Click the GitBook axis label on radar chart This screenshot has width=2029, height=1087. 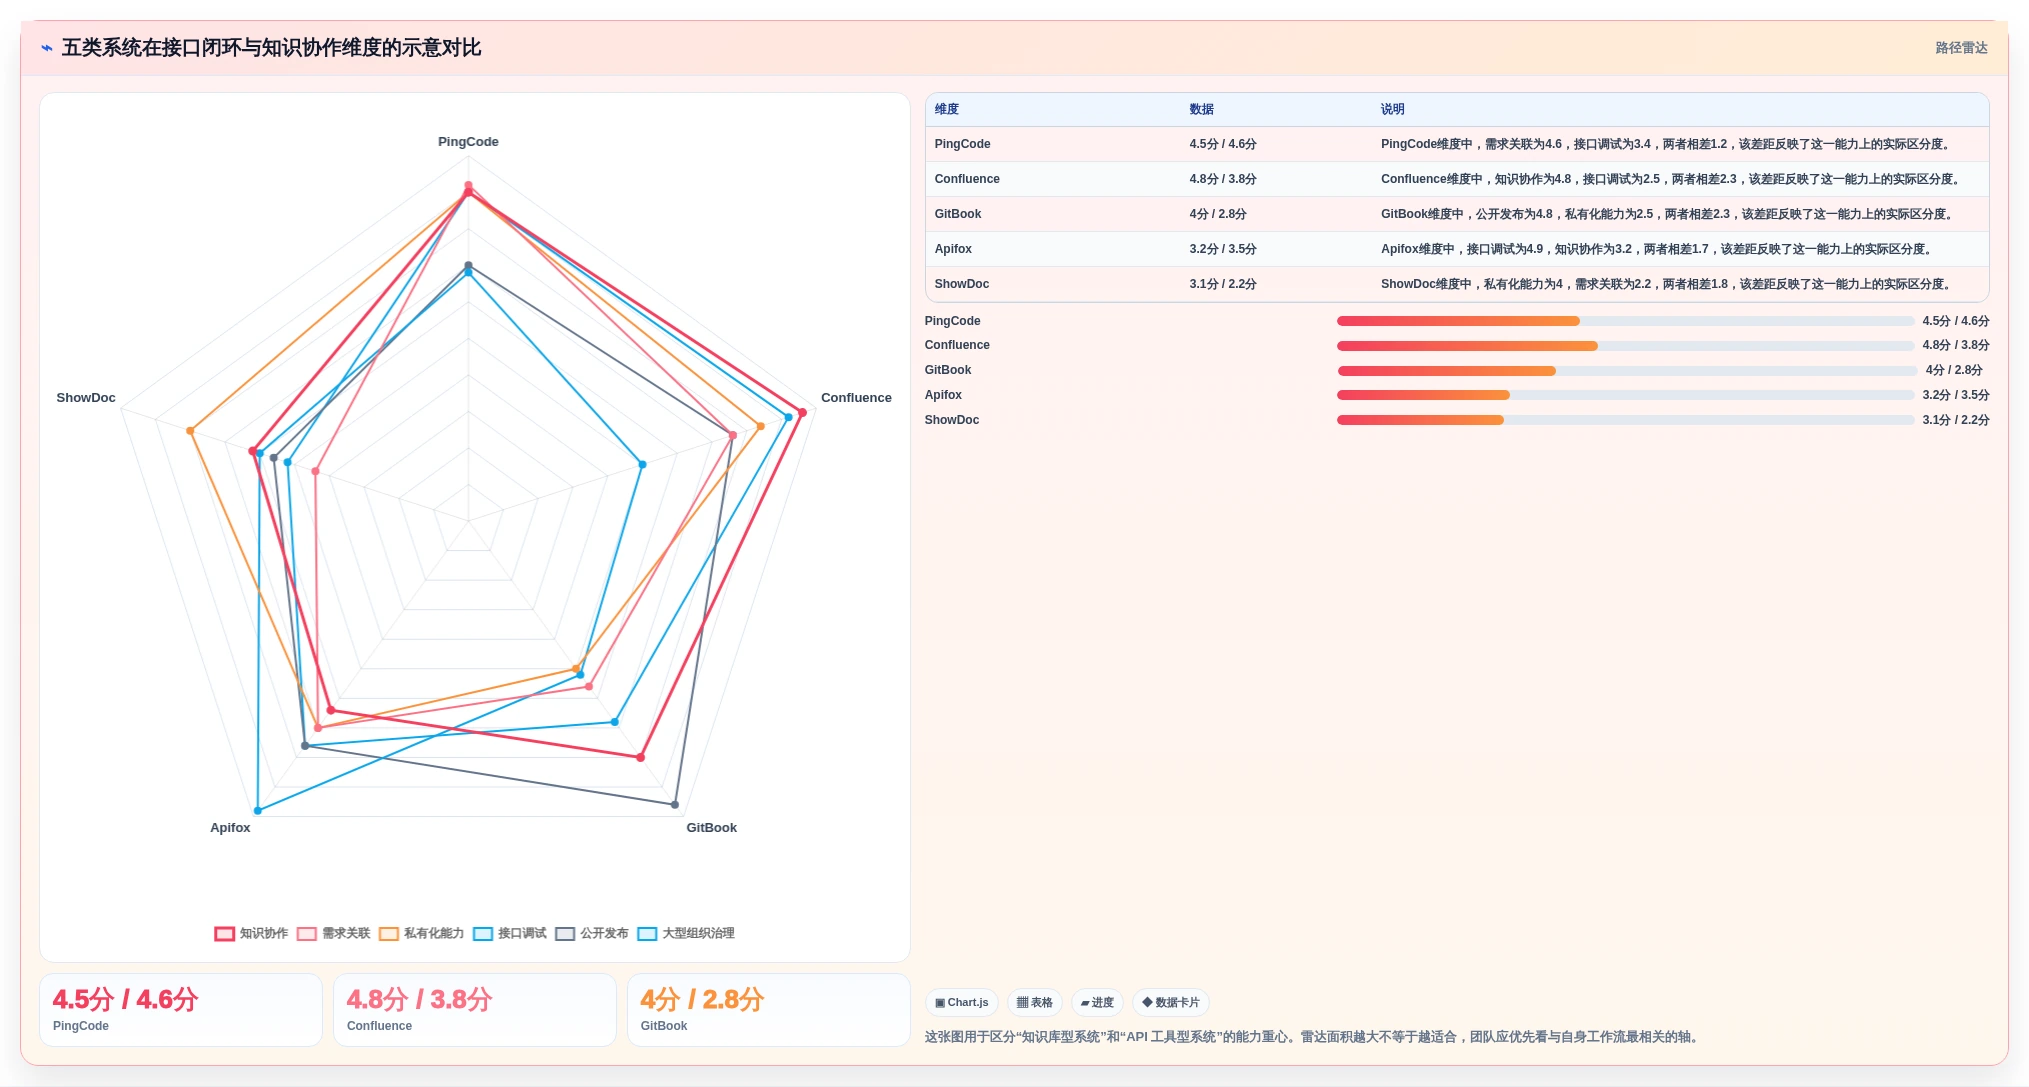pyautogui.click(x=711, y=828)
